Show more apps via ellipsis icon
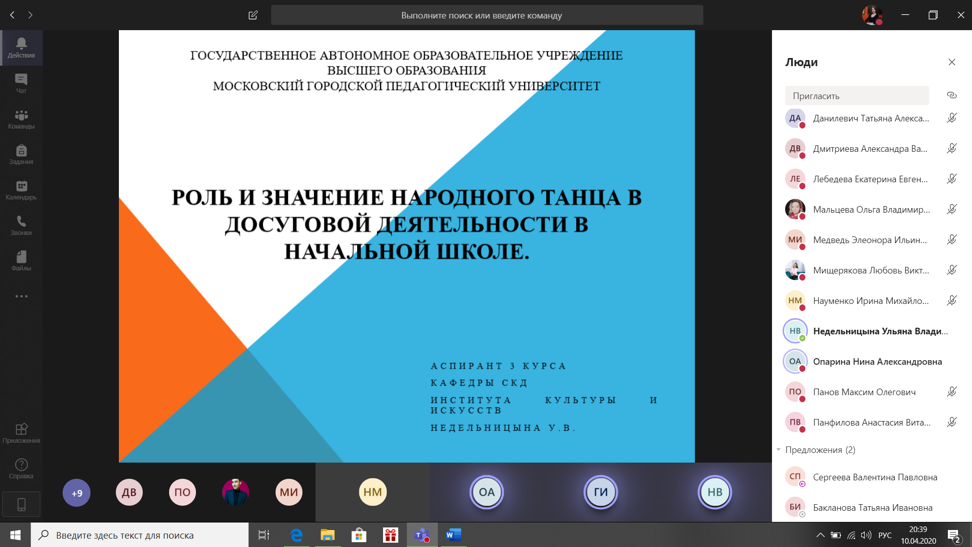 point(21,296)
